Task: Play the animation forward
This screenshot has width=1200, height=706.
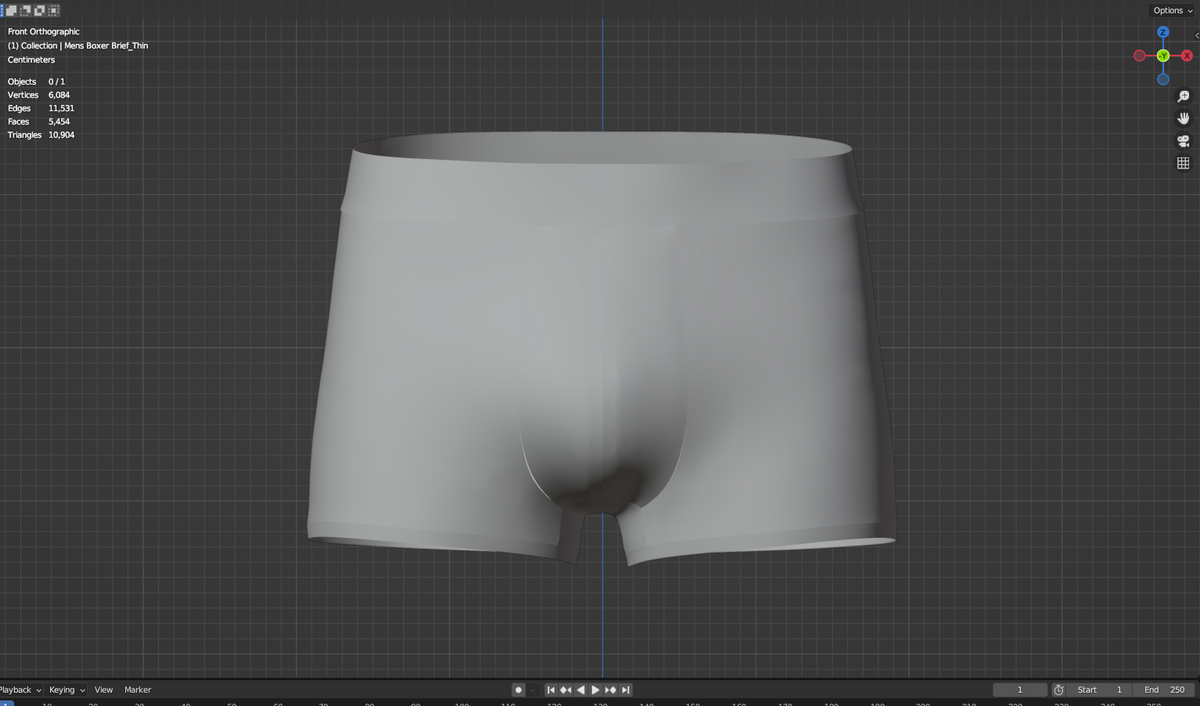Action: coord(596,690)
